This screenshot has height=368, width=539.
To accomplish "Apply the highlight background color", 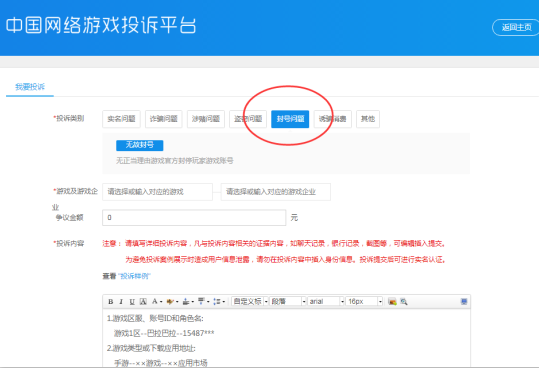I will (170, 302).
